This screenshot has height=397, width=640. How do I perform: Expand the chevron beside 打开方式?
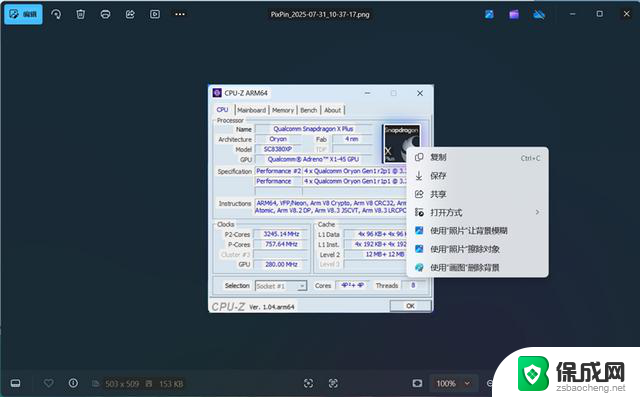537,212
